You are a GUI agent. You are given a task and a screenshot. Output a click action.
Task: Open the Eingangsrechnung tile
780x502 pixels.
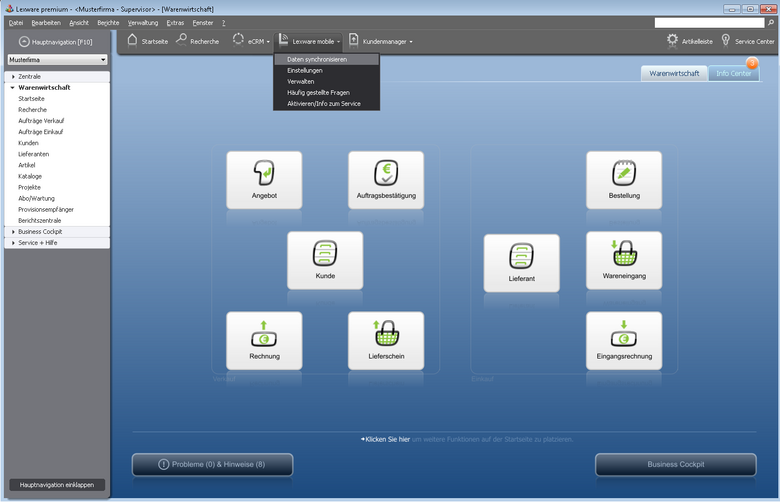[624, 341]
